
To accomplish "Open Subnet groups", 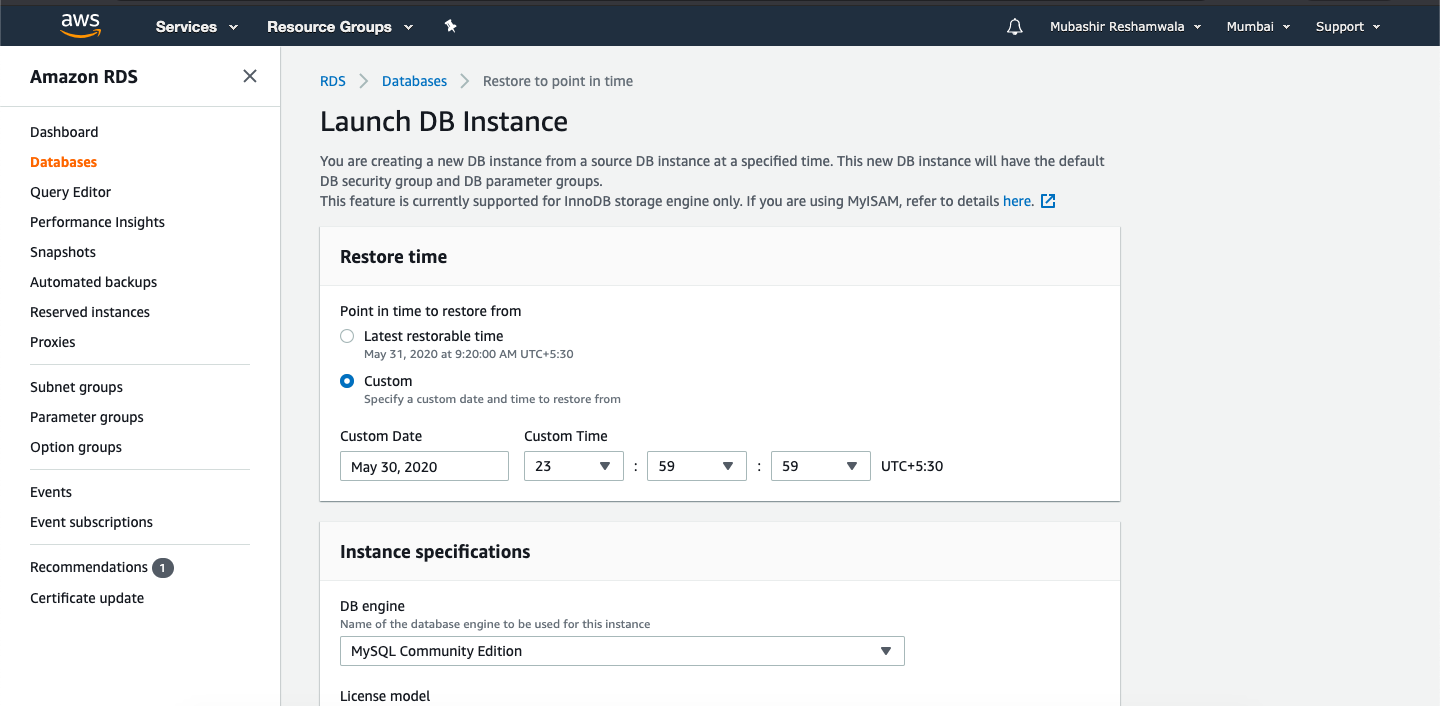I will point(76,387).
